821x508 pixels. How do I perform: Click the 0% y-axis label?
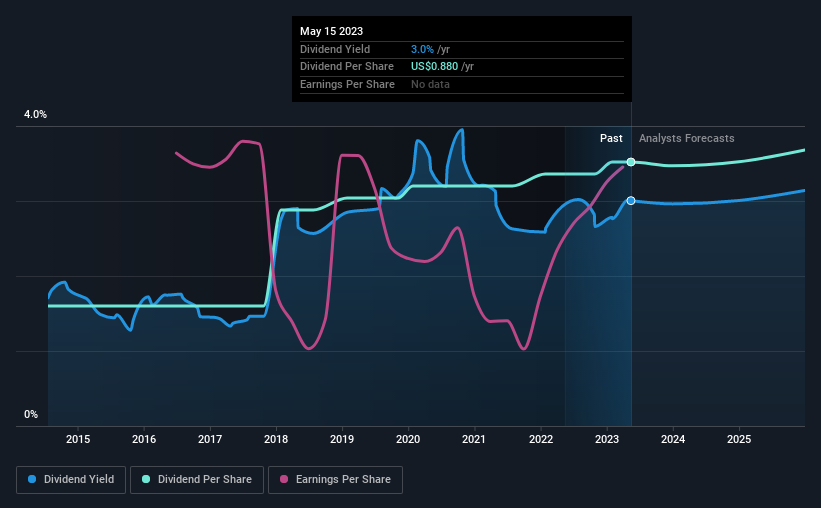point(31,415)
